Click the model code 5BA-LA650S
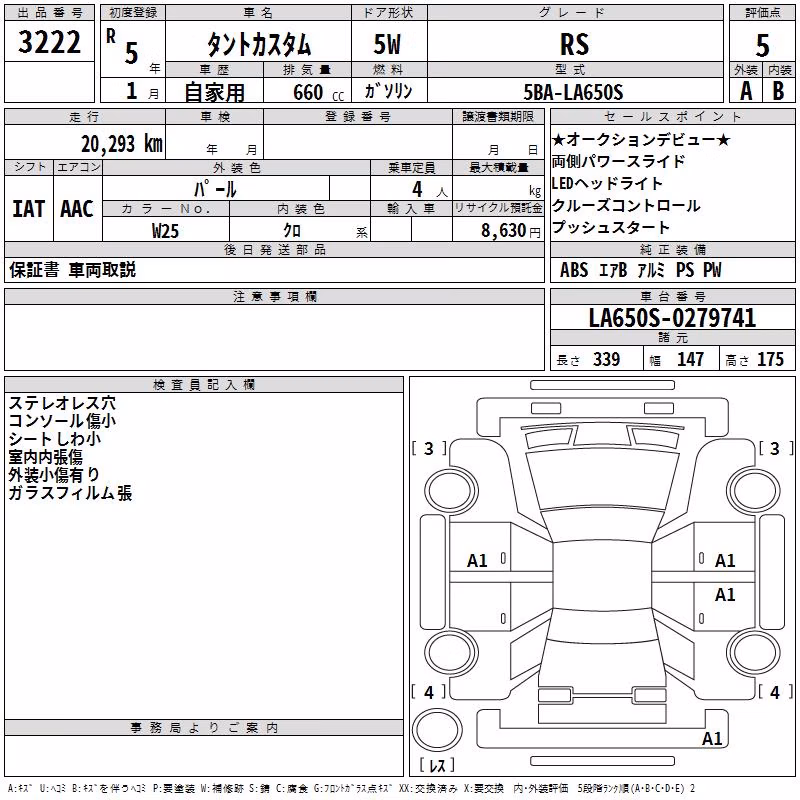 (573, 92)
